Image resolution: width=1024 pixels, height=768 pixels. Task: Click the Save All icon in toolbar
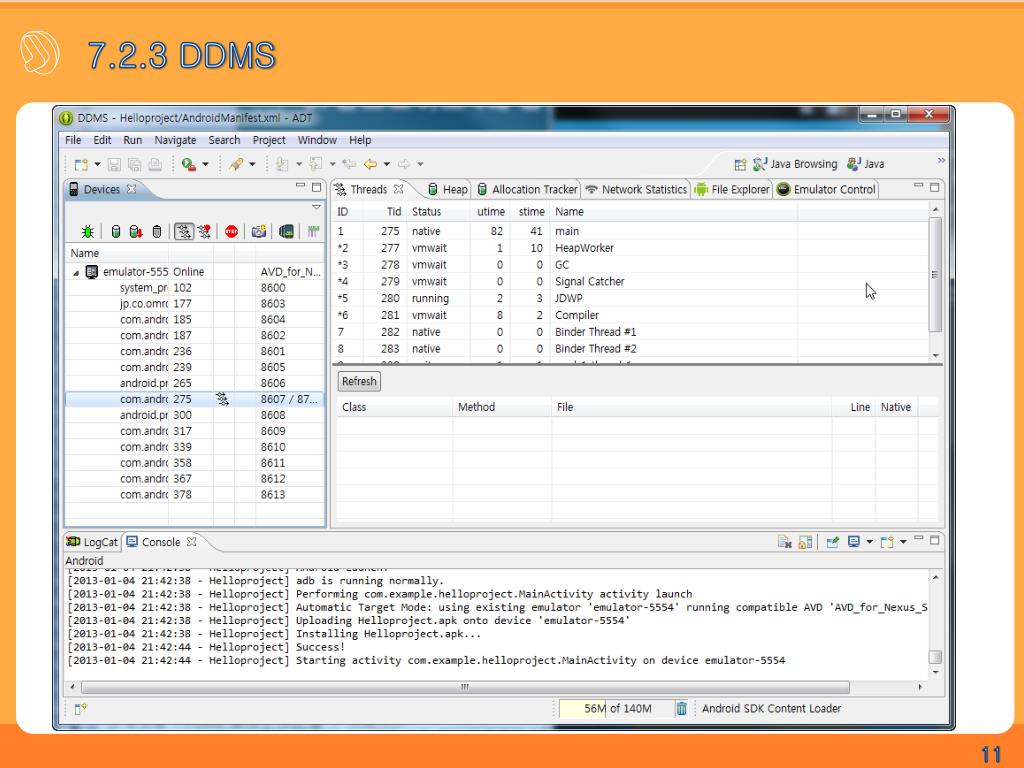[135, 165]
